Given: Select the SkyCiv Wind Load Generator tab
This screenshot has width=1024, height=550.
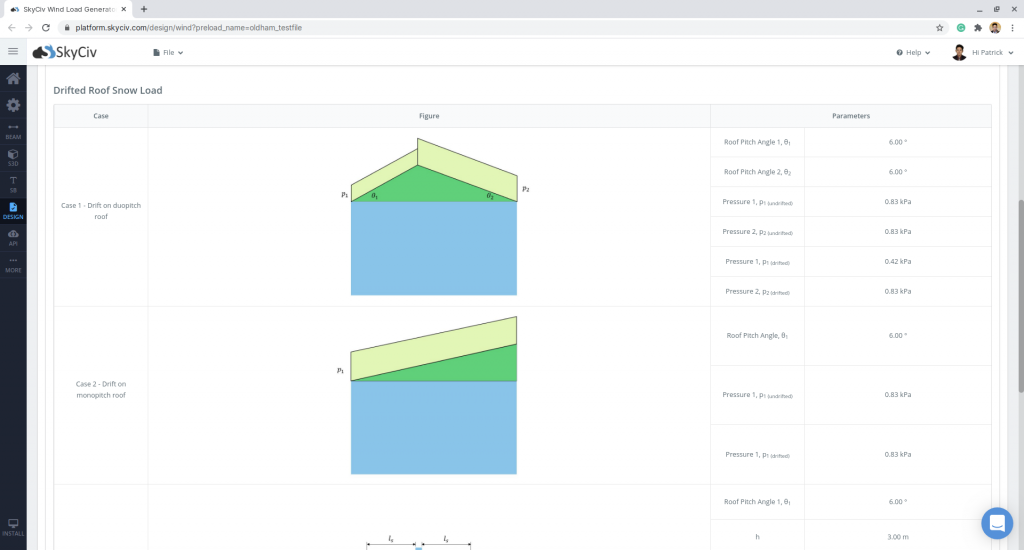Looking at the screenshot, I should click(65, 9).
